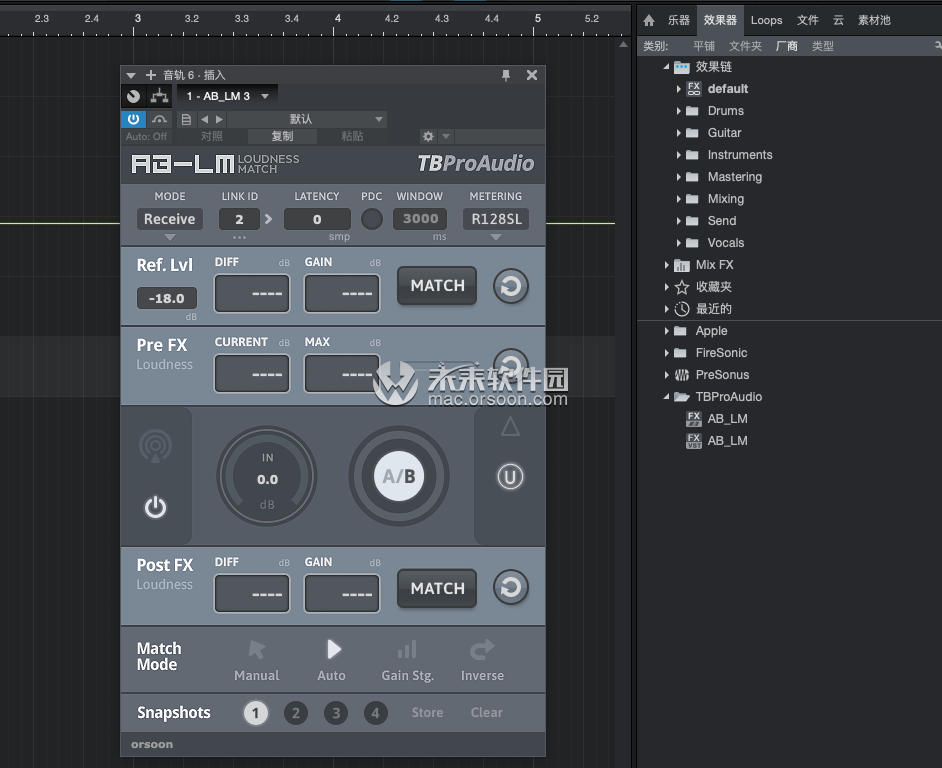
Task: Toggle the A/B comparison button
Action: point(399,477)
